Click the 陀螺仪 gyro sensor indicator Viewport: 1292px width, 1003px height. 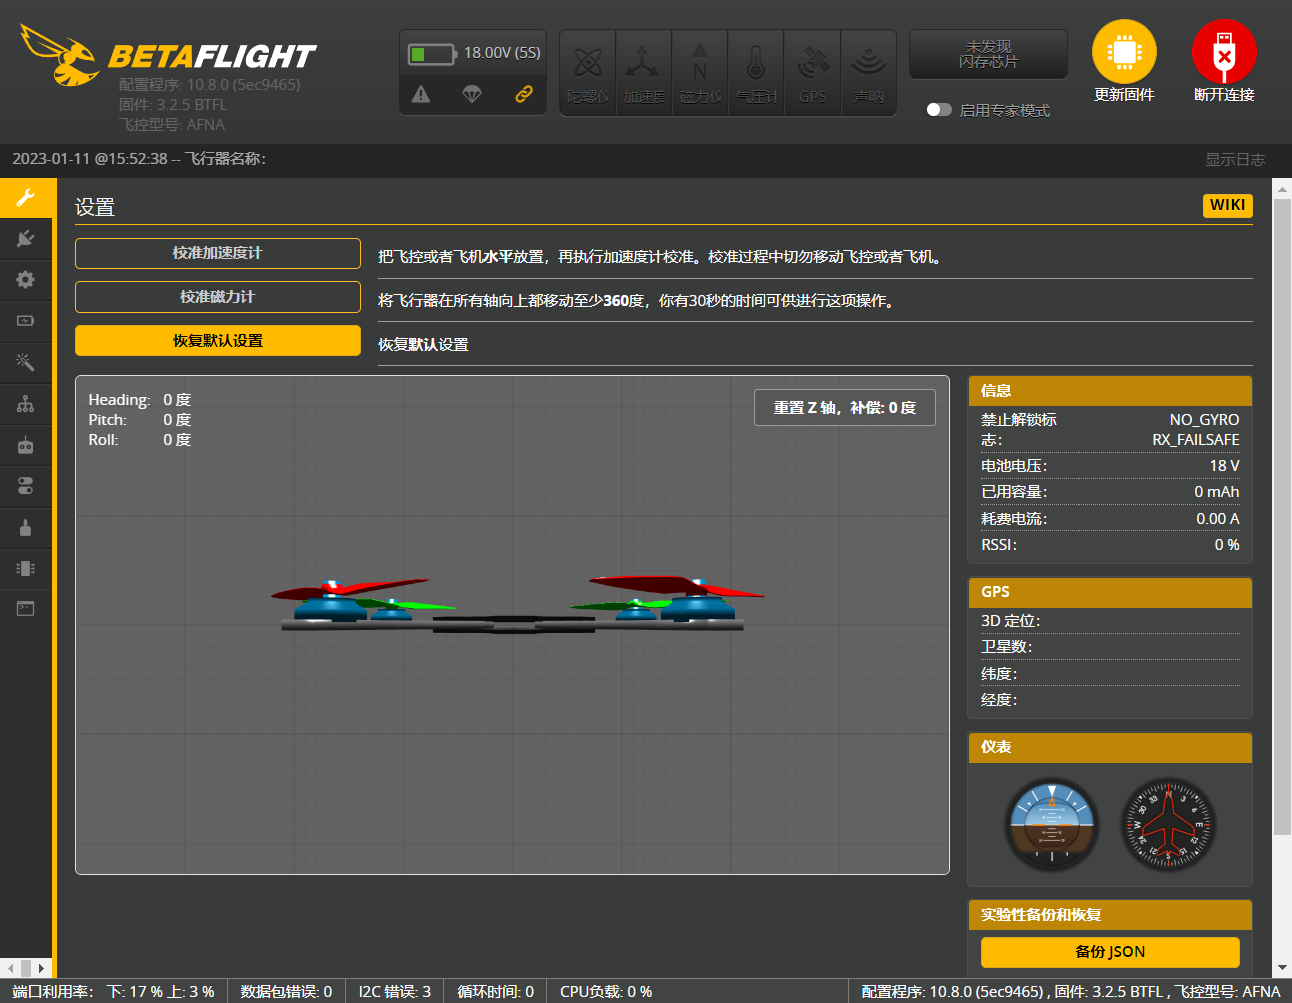pyautogui.click(x=588, y=73)
